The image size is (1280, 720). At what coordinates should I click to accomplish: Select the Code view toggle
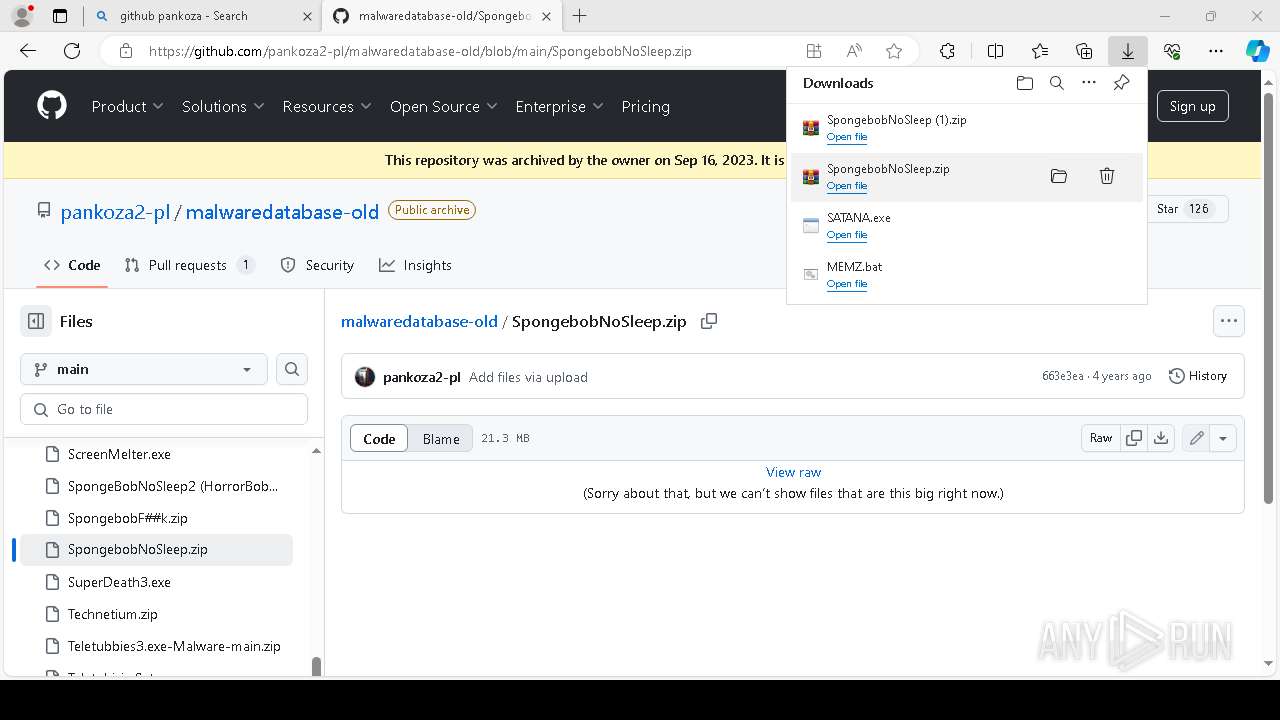pyautogui.click(x=379, y=439)
